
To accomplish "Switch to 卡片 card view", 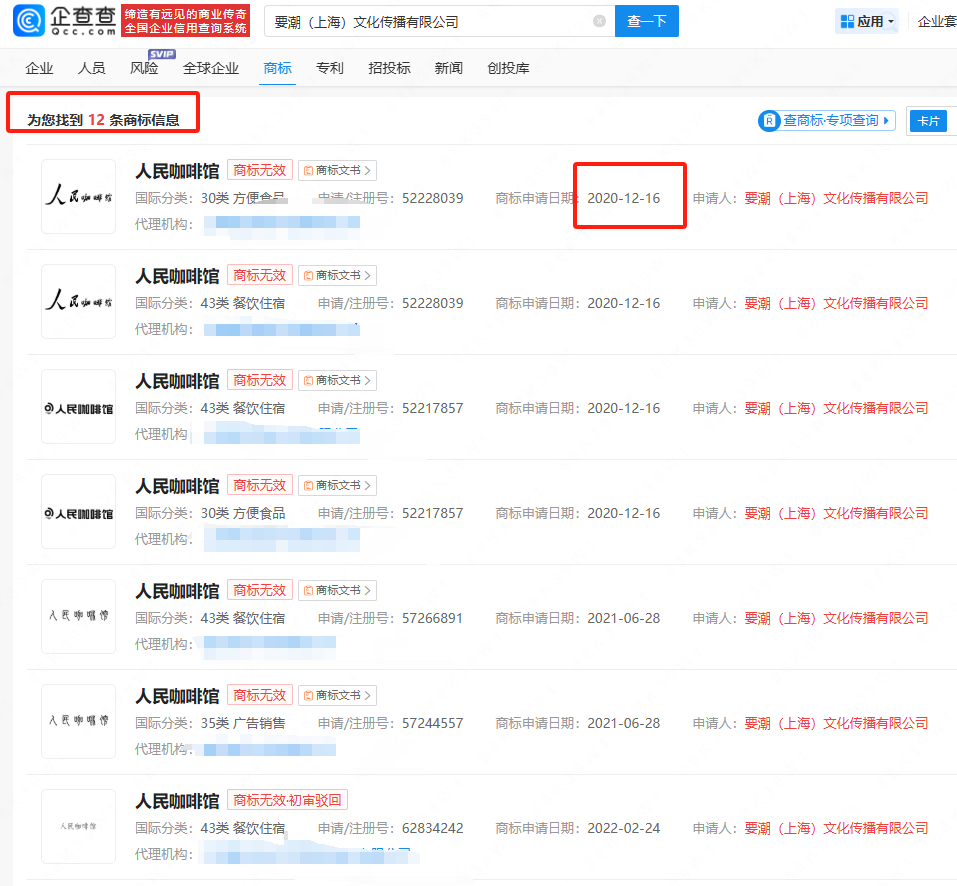I will tap(928, 121).
